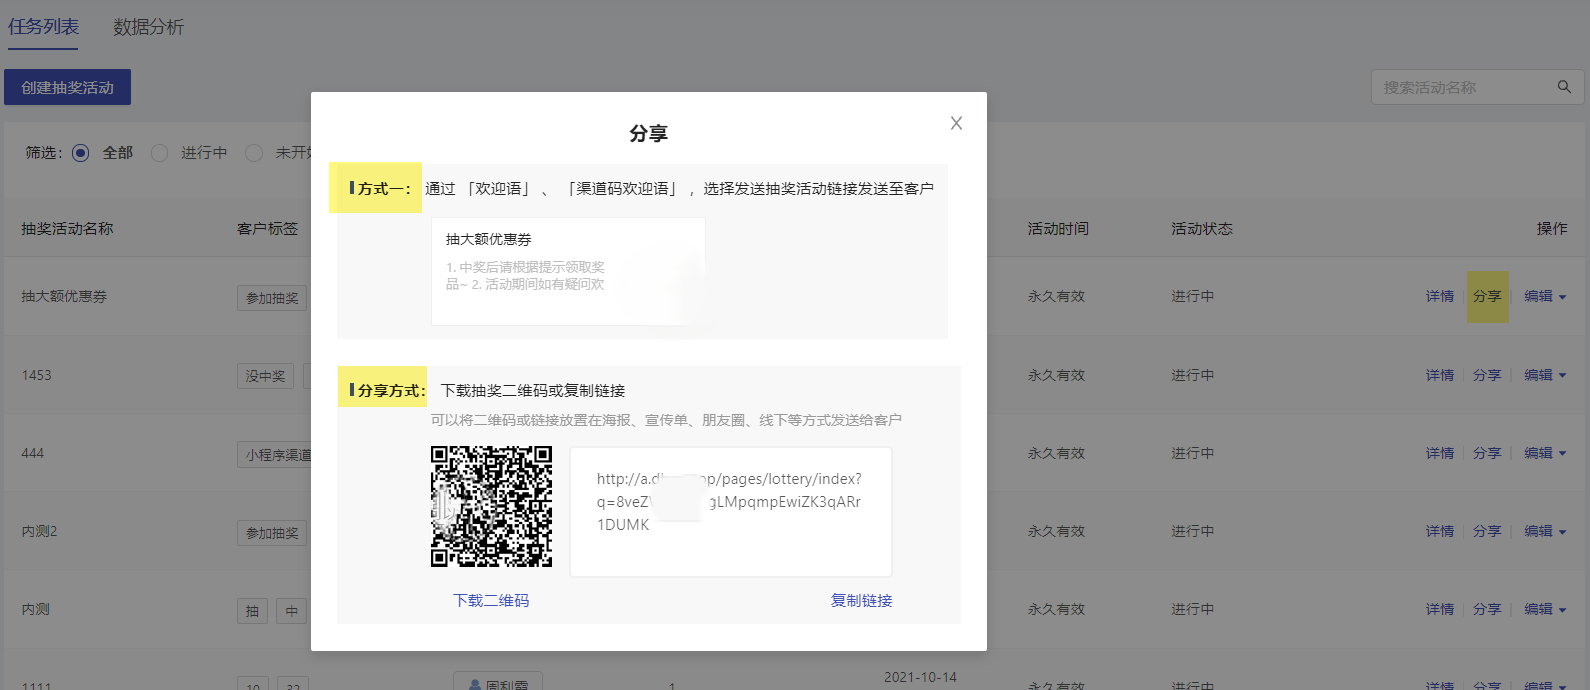Click the 参加抽奖 tag in 抽大额优惠券 row

272,298
